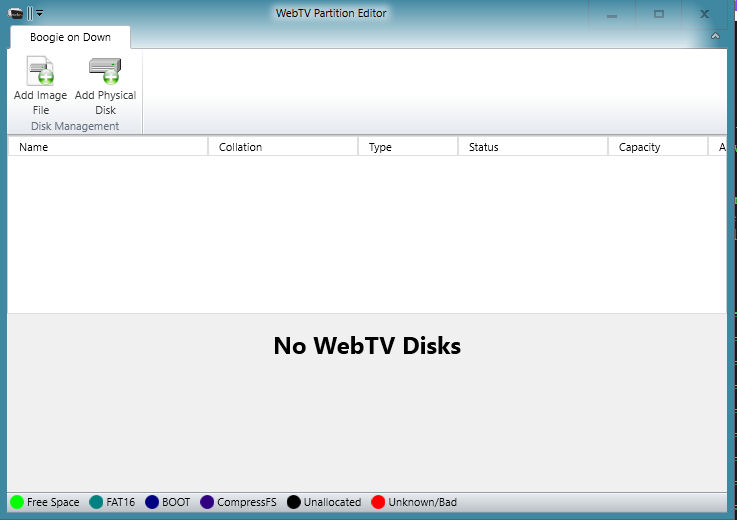Screen dimensions: 737x520
Task: Sort by the Status column header
Action: (533, 147)
